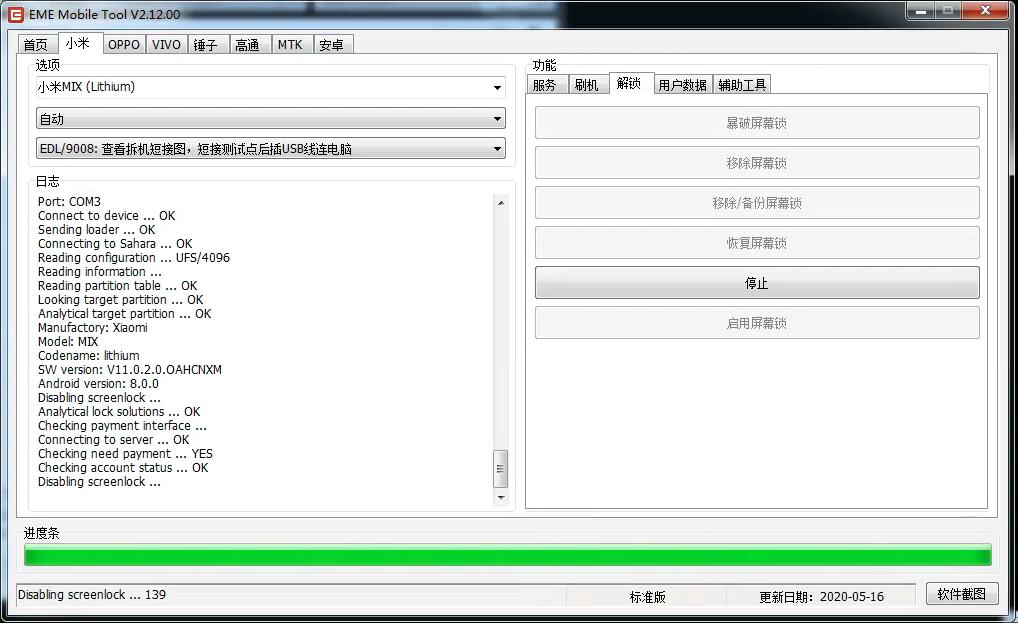
Task: Minimize the EME Mobile Tool window
Action: 921,11
